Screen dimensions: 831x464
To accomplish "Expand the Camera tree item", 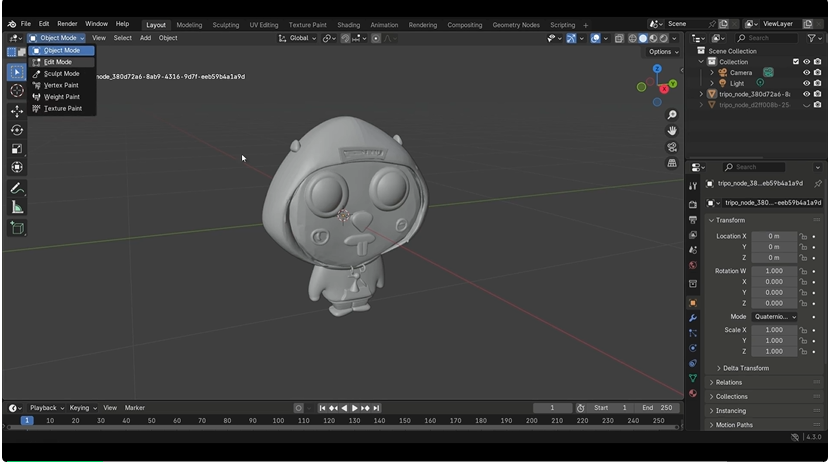I will [712, 73].
